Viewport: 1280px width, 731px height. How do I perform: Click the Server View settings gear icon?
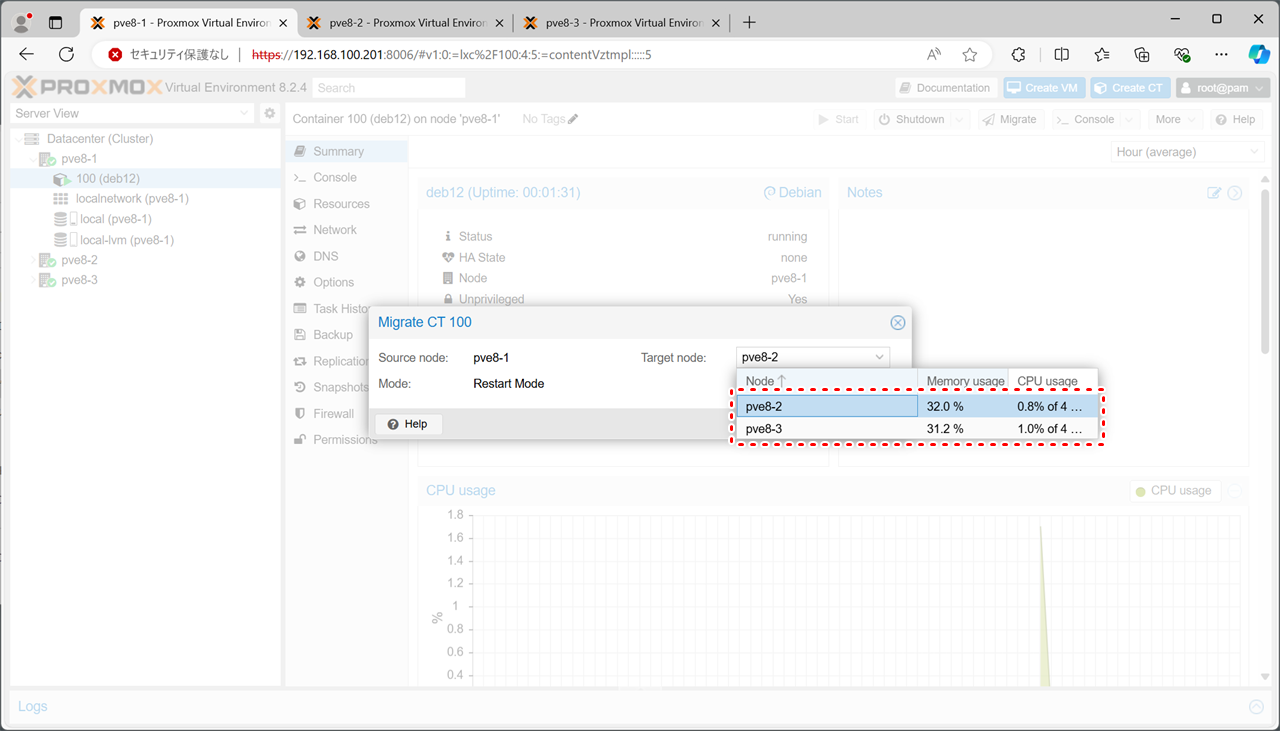[269, 114]
